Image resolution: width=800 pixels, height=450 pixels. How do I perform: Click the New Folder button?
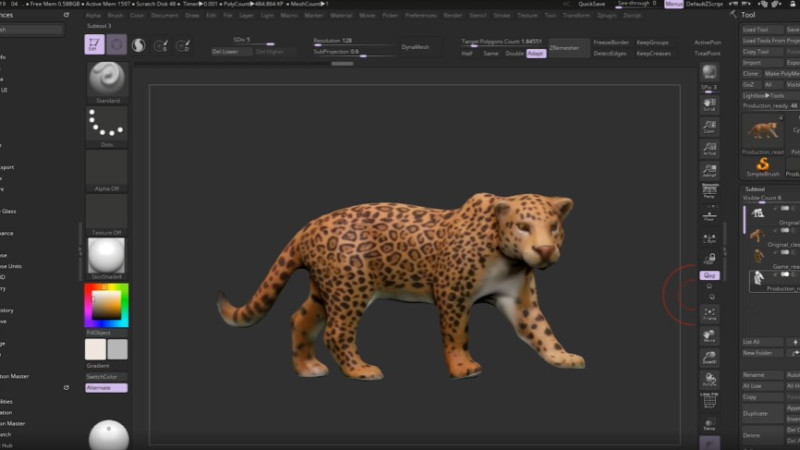point(762,353)
